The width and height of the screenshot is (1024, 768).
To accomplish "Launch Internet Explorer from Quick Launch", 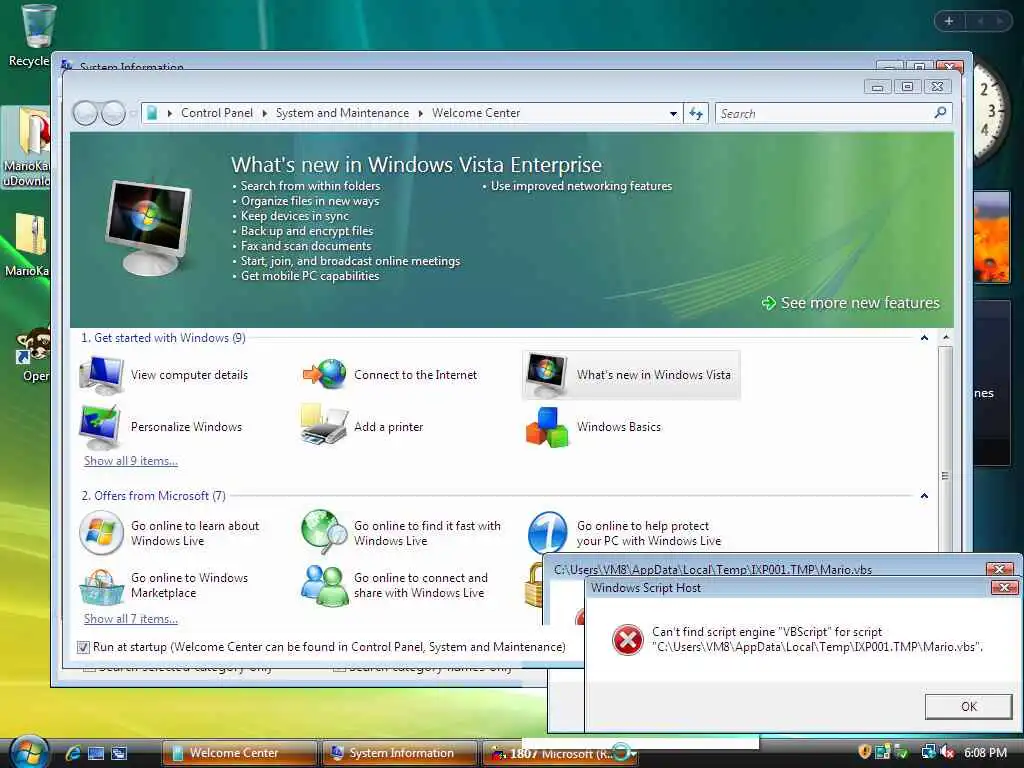I will [72, 753].
